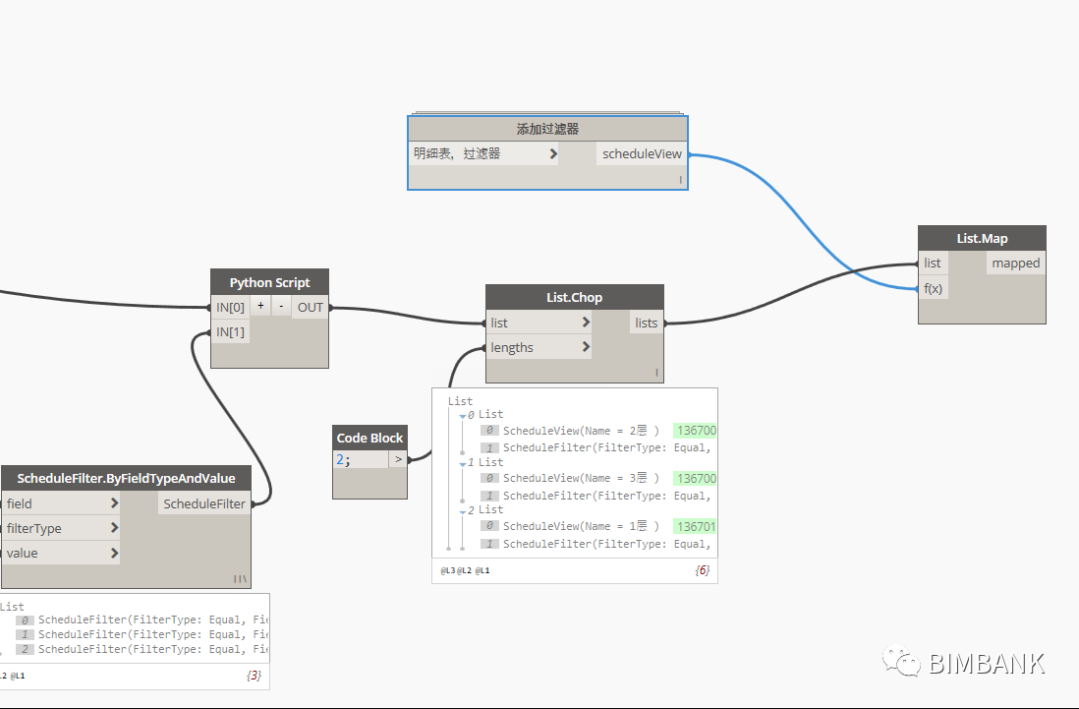Collapse the 0 List item in List.Chop preview

coord(462,416)
